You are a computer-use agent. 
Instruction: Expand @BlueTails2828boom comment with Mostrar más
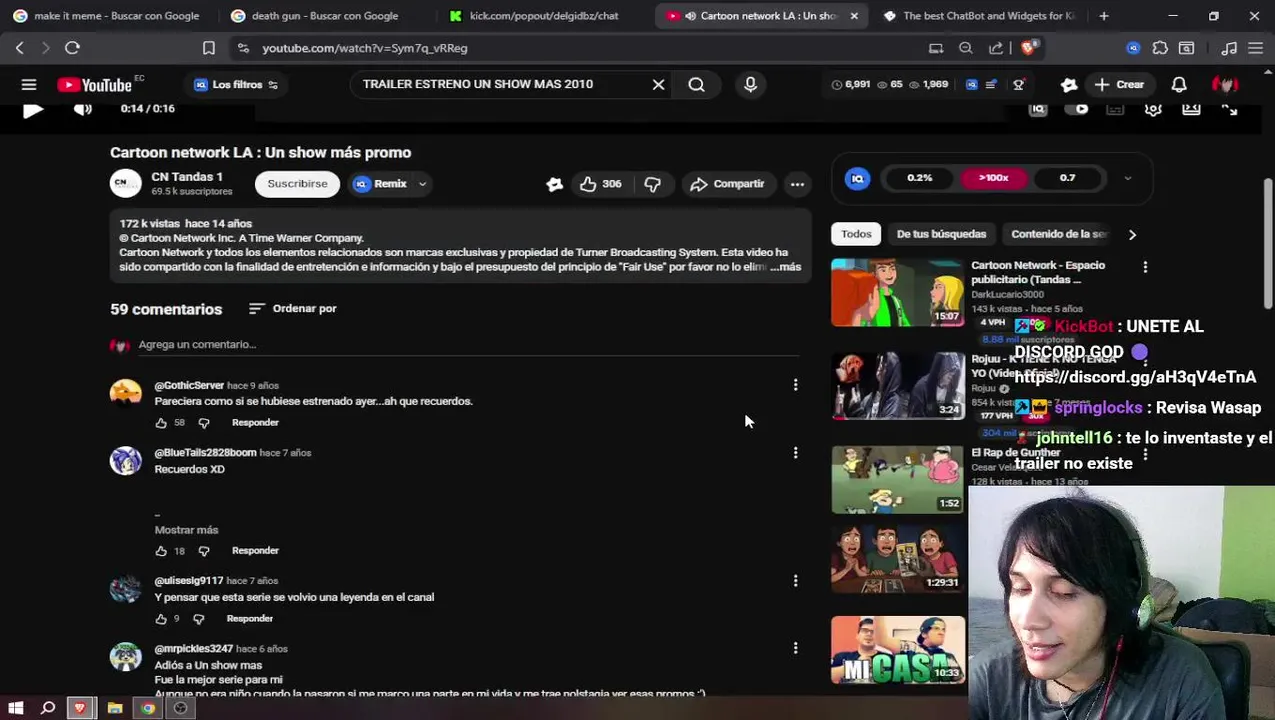(186, 530)
